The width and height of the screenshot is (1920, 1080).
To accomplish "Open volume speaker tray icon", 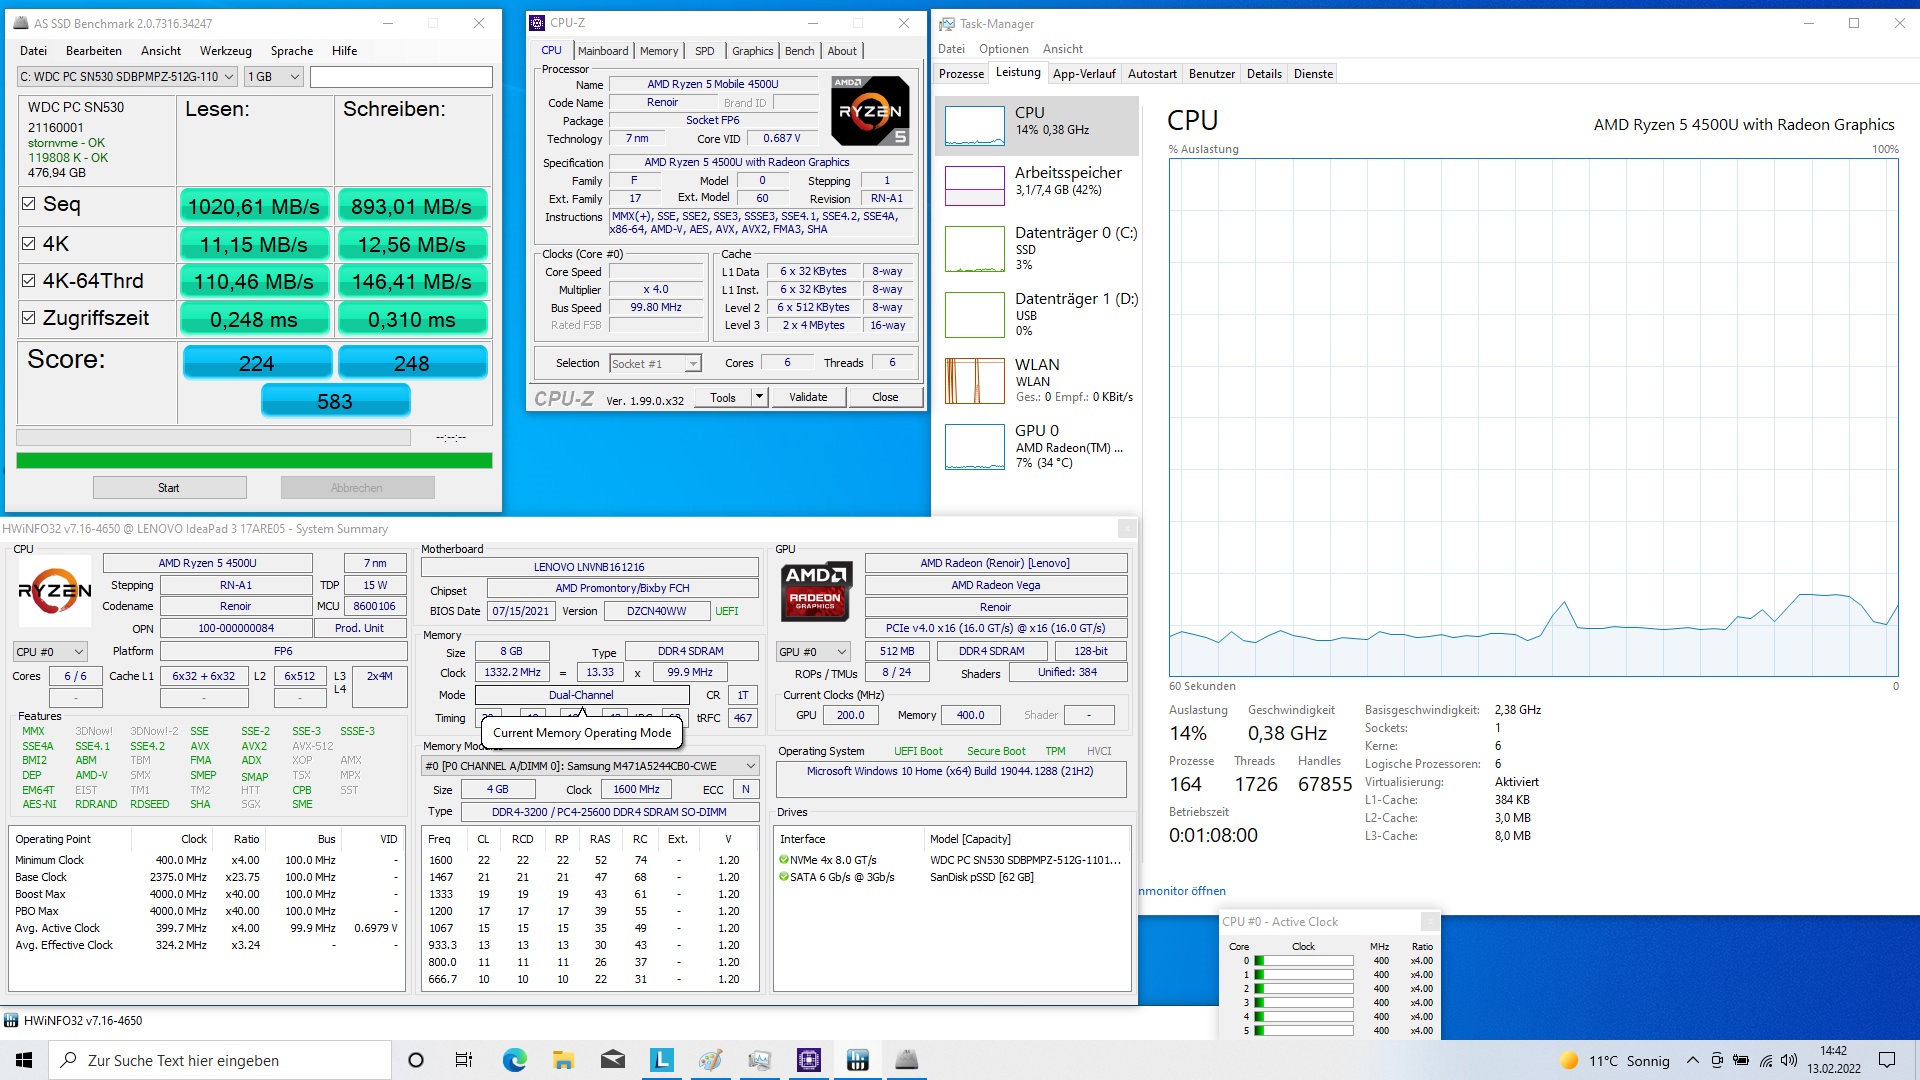I will click(1789, 1060).
